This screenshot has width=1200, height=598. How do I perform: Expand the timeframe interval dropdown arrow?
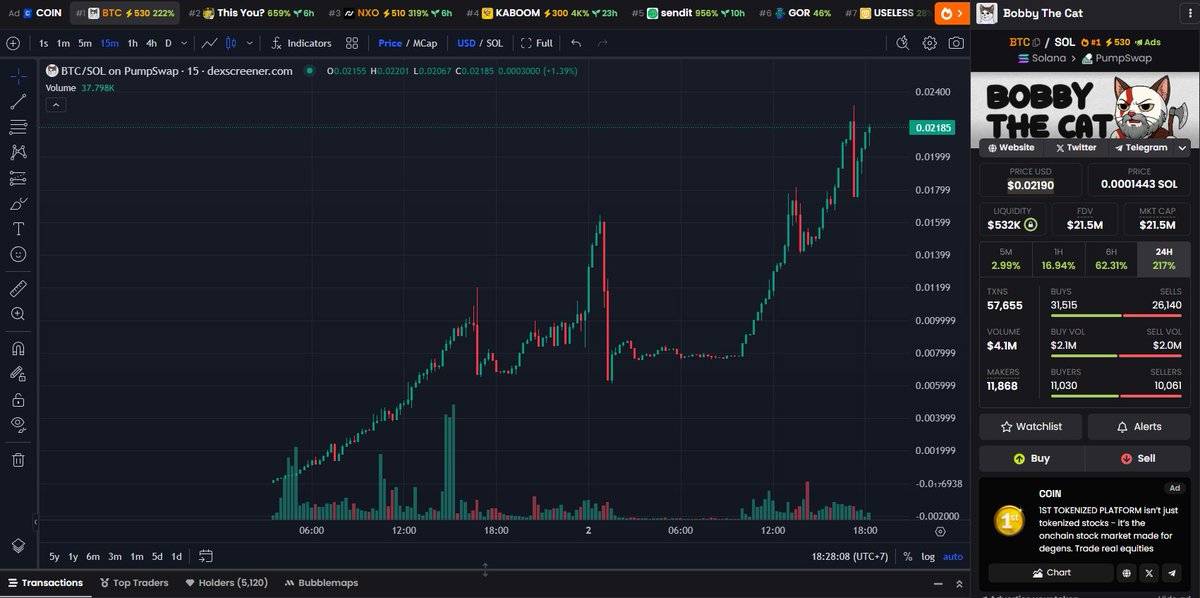click(x=185, y=43)
